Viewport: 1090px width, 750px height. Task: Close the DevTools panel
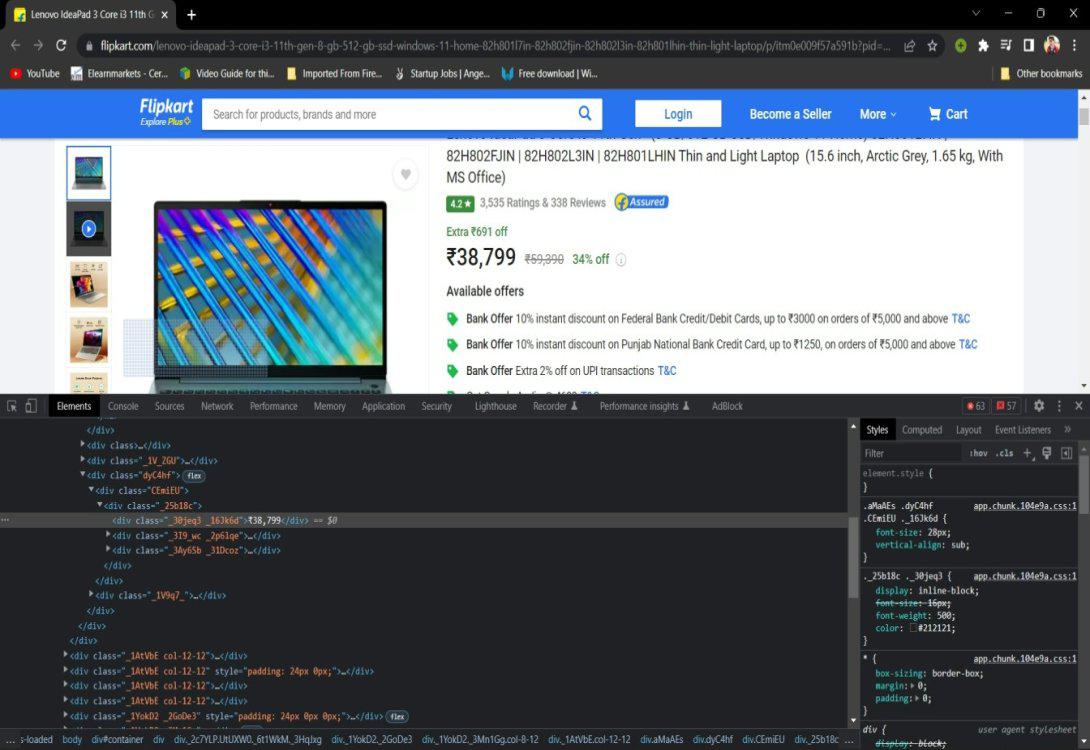click(x=1079, y=406)
